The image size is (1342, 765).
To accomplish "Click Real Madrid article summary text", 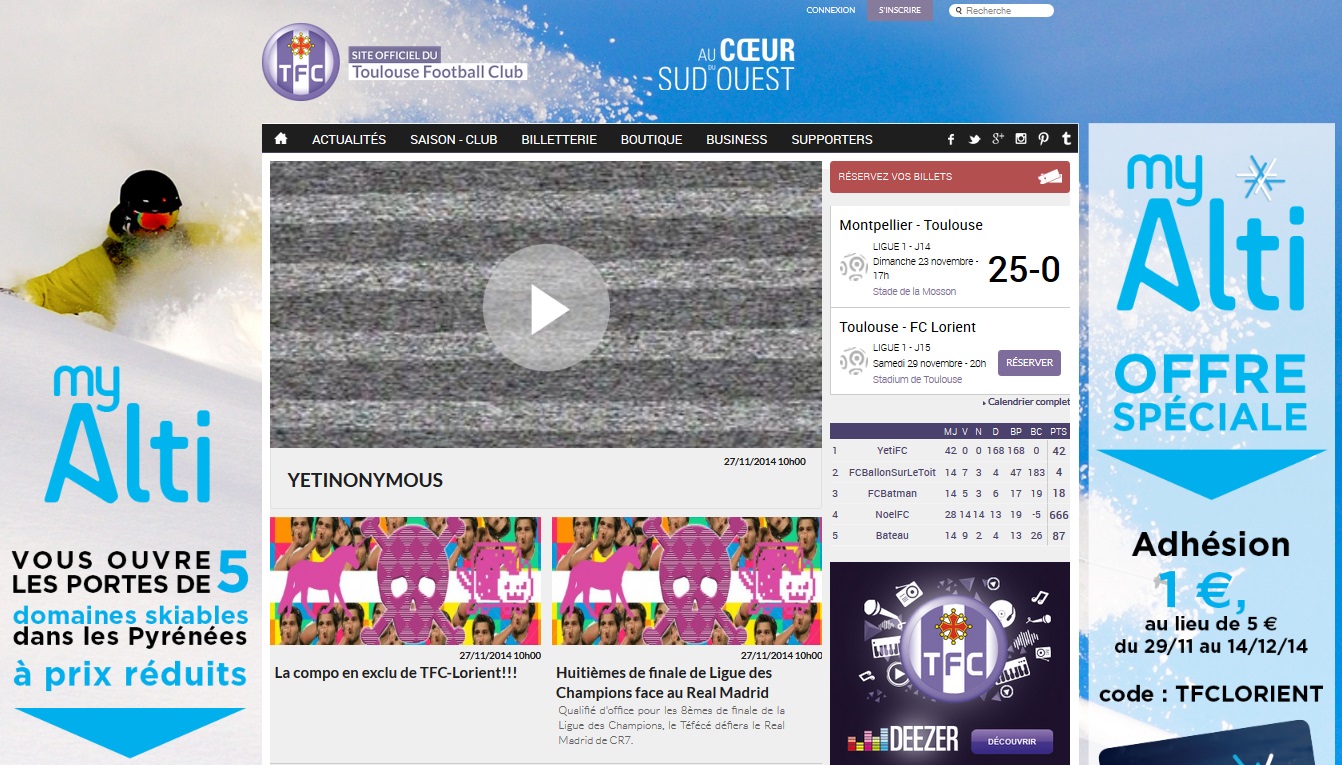I will pos(672,725).
